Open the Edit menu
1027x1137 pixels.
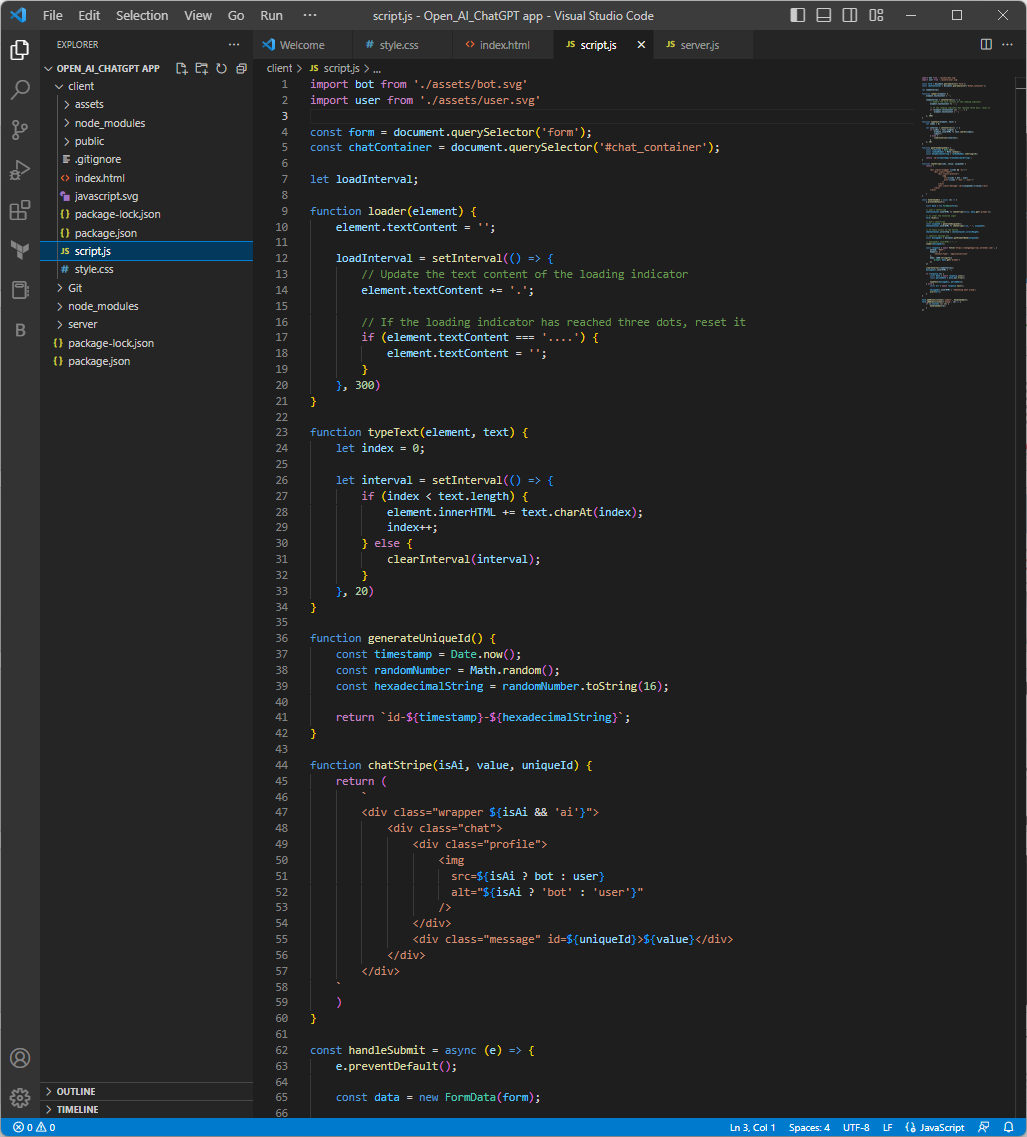[x=89, y=15]
